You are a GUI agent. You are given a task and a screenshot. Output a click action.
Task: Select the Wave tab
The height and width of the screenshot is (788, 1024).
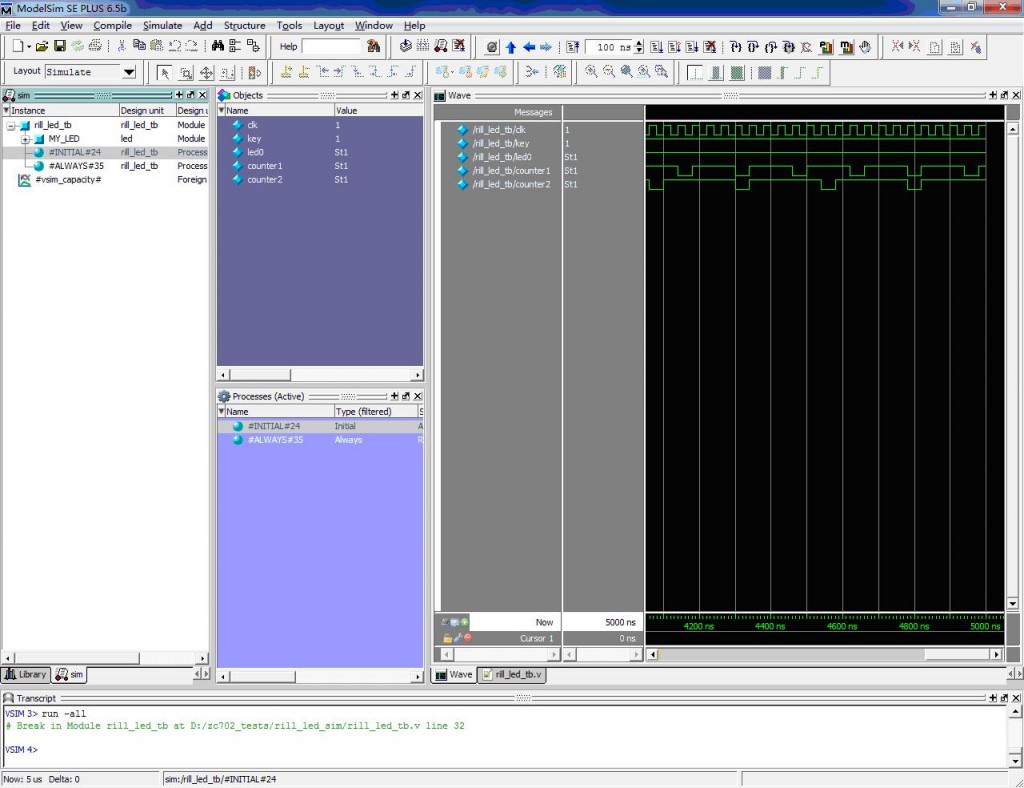click(x=454, y=674)
